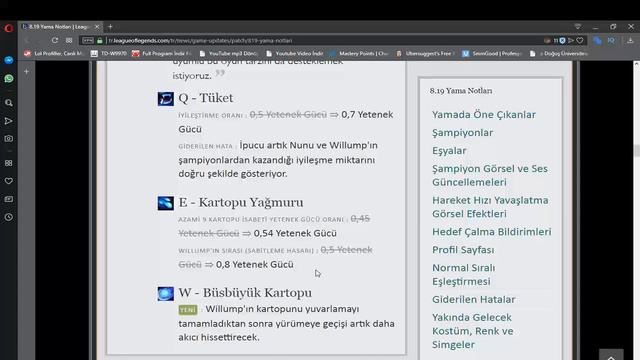The image size is (640, 360).
Task: Jump to Giderilen Hatalar section
Action: pos(473,300)
